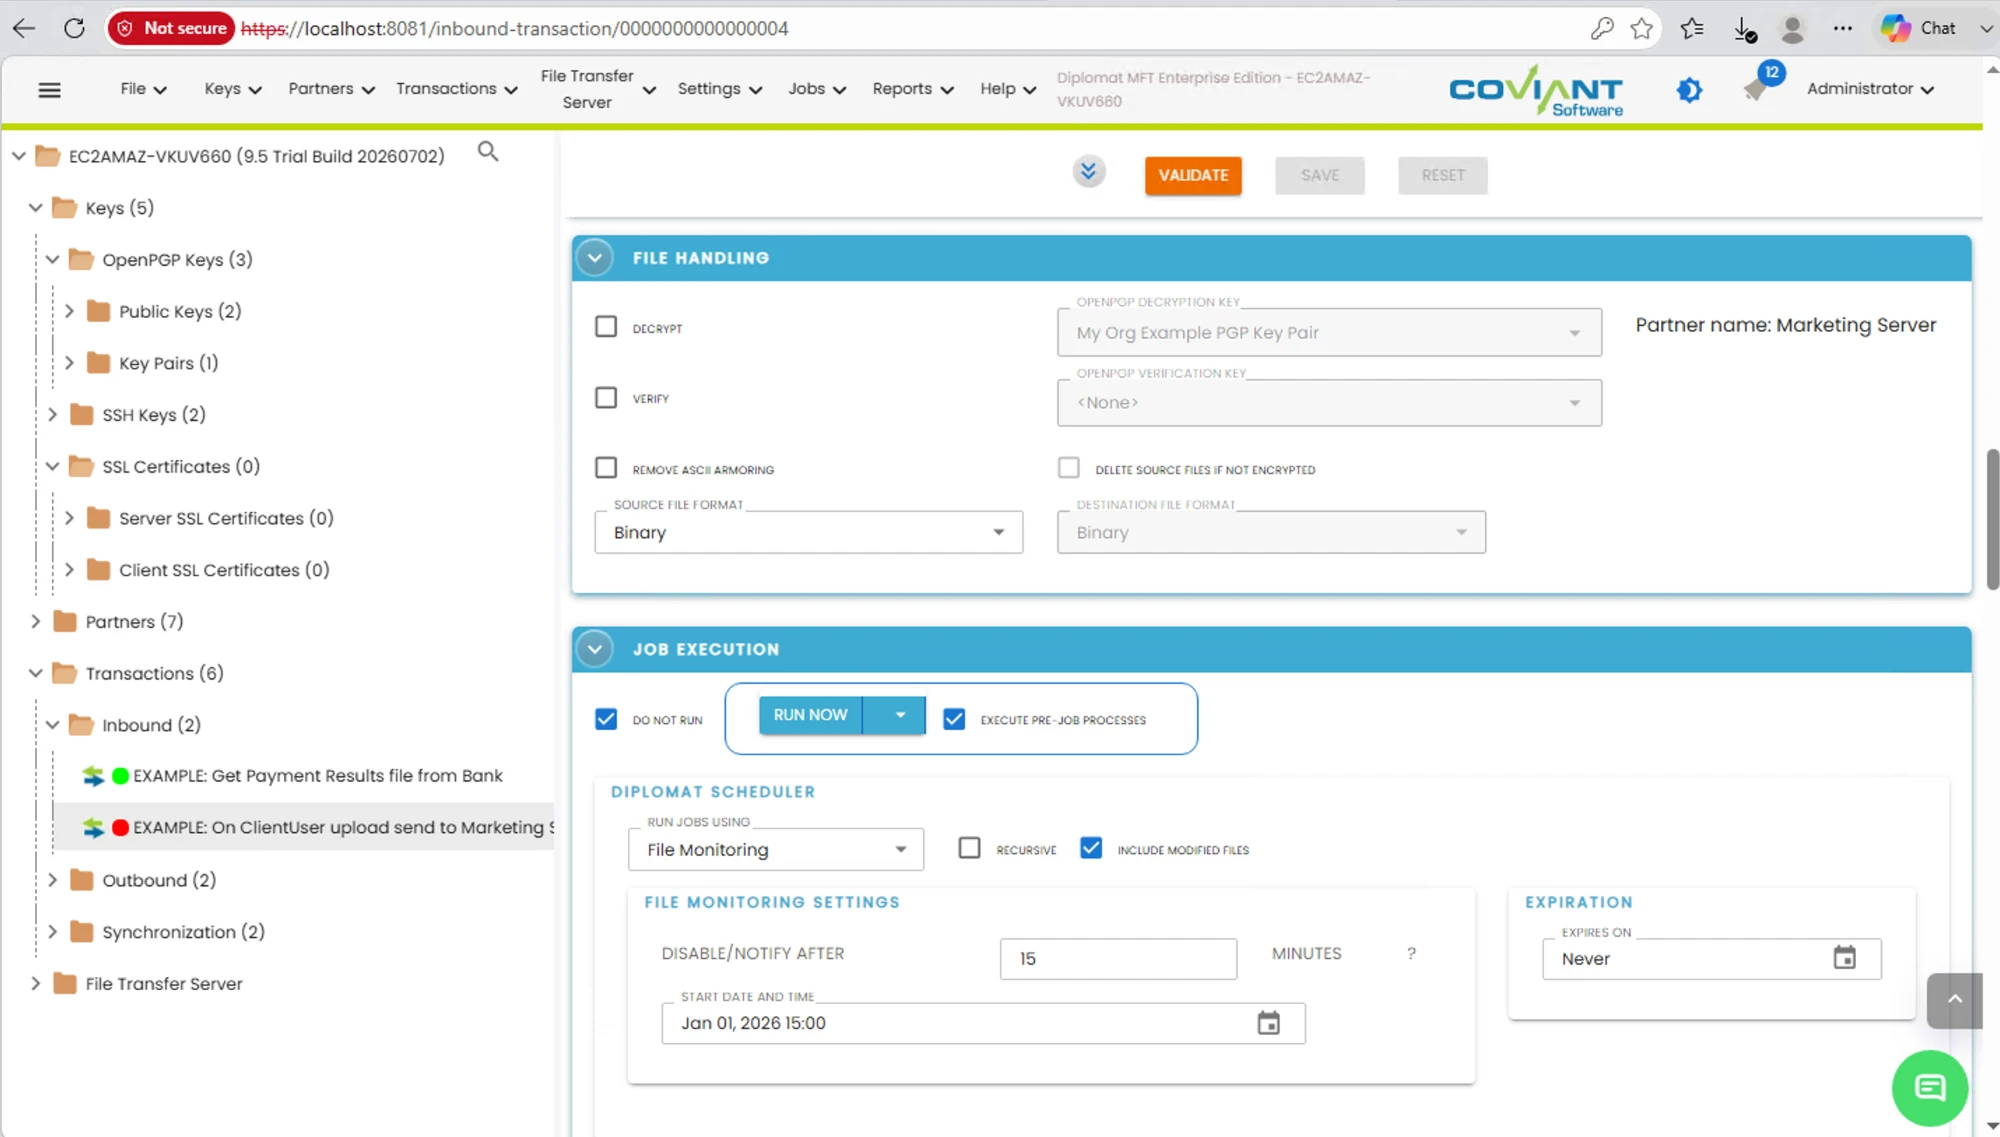Image resolution: width=2000 pixels, height=1137 pixels.
Task: Click the notifications pin icon with badge
Action: point(1756,89)
